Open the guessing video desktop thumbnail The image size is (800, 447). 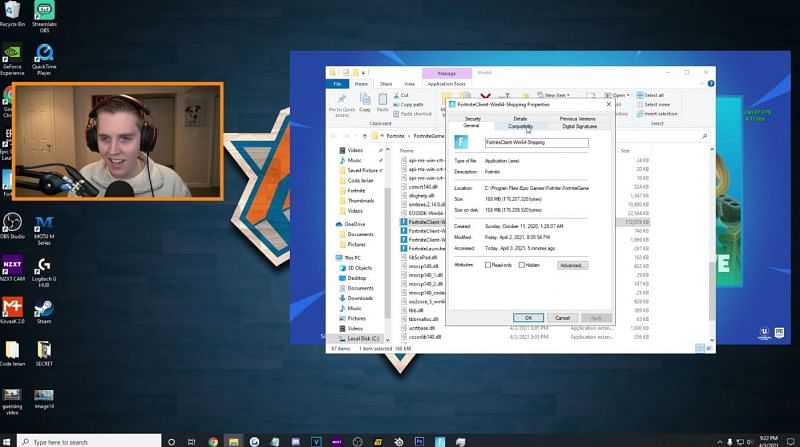pos(12,402)
